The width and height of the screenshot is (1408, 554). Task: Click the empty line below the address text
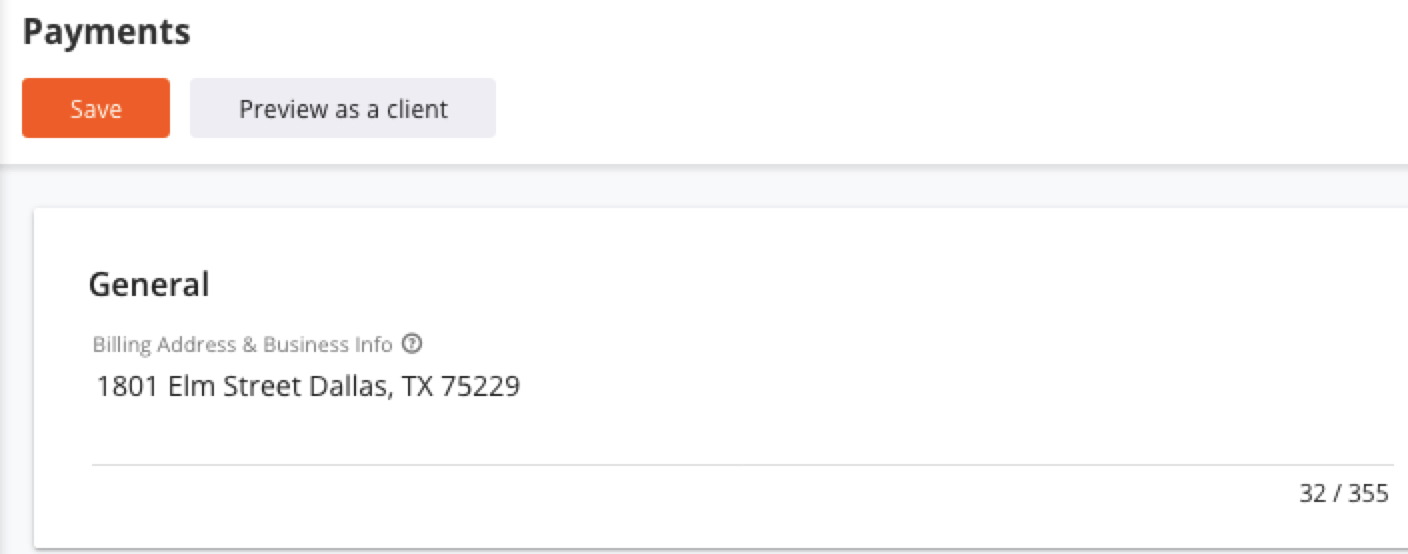740,432
